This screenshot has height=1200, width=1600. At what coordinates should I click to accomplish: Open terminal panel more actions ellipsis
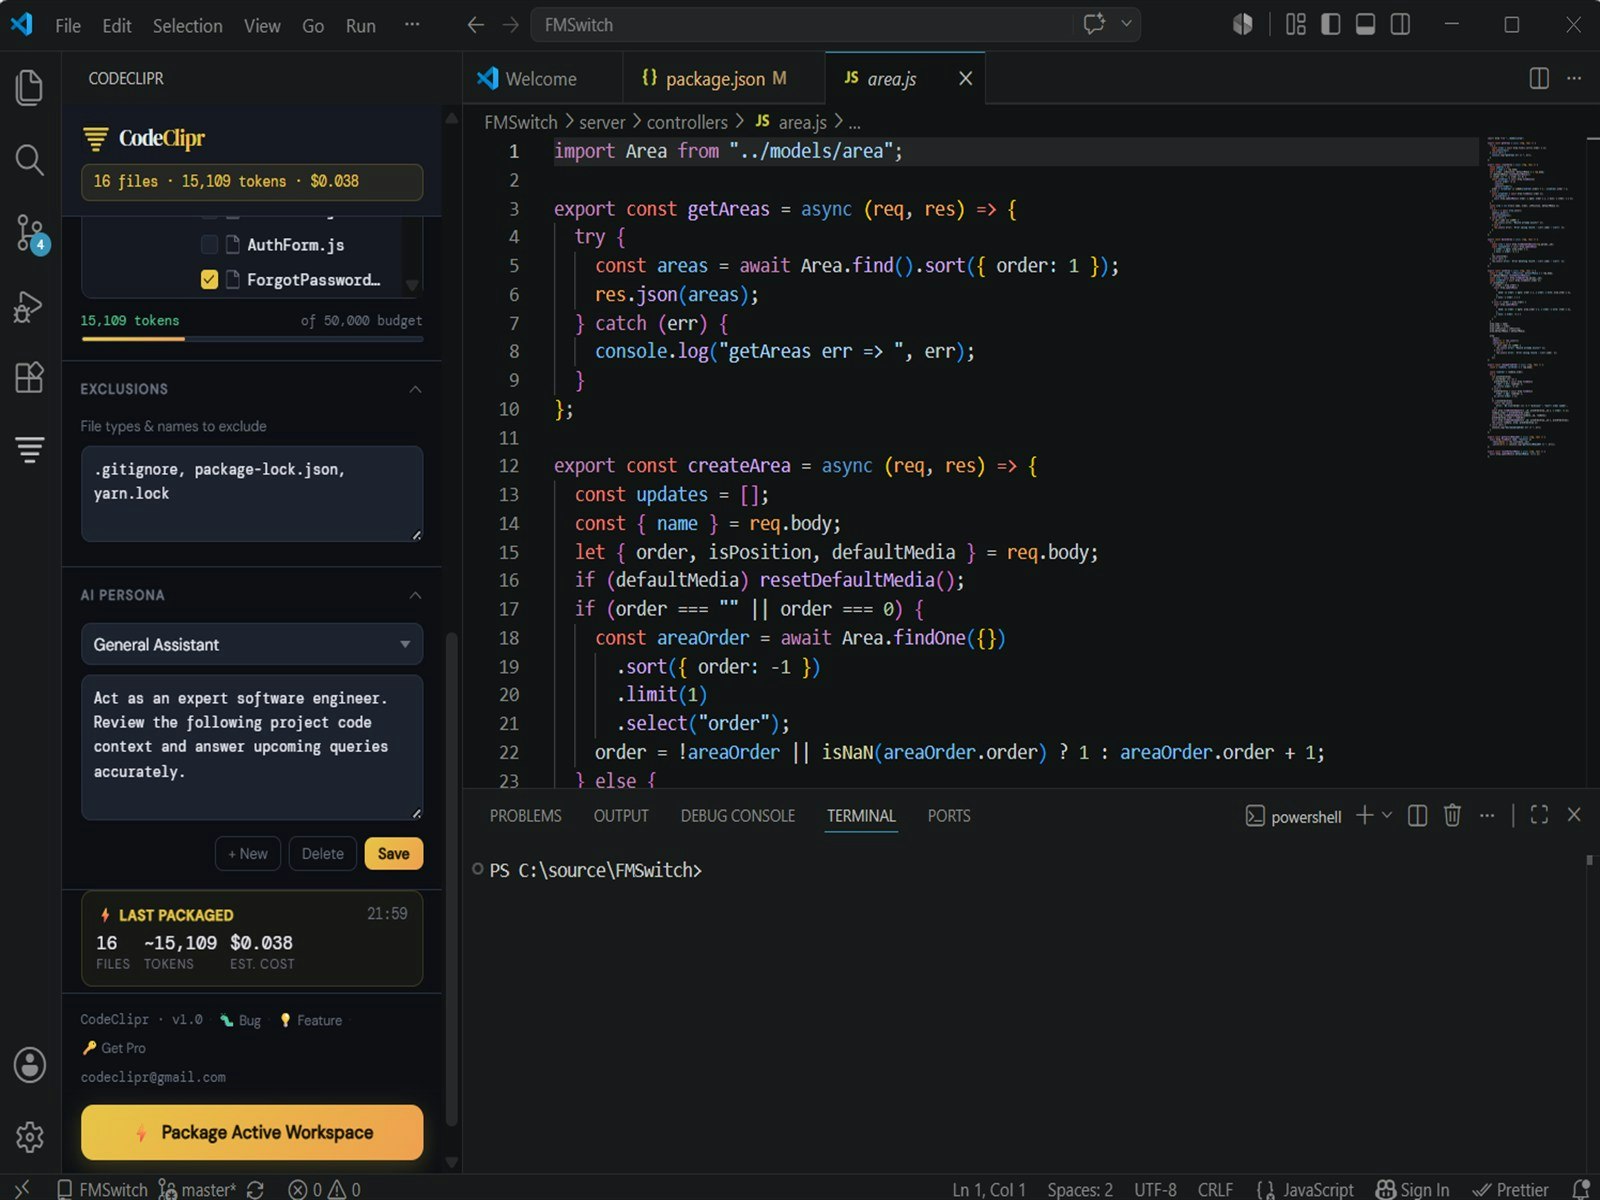[x=1487, y=816]
